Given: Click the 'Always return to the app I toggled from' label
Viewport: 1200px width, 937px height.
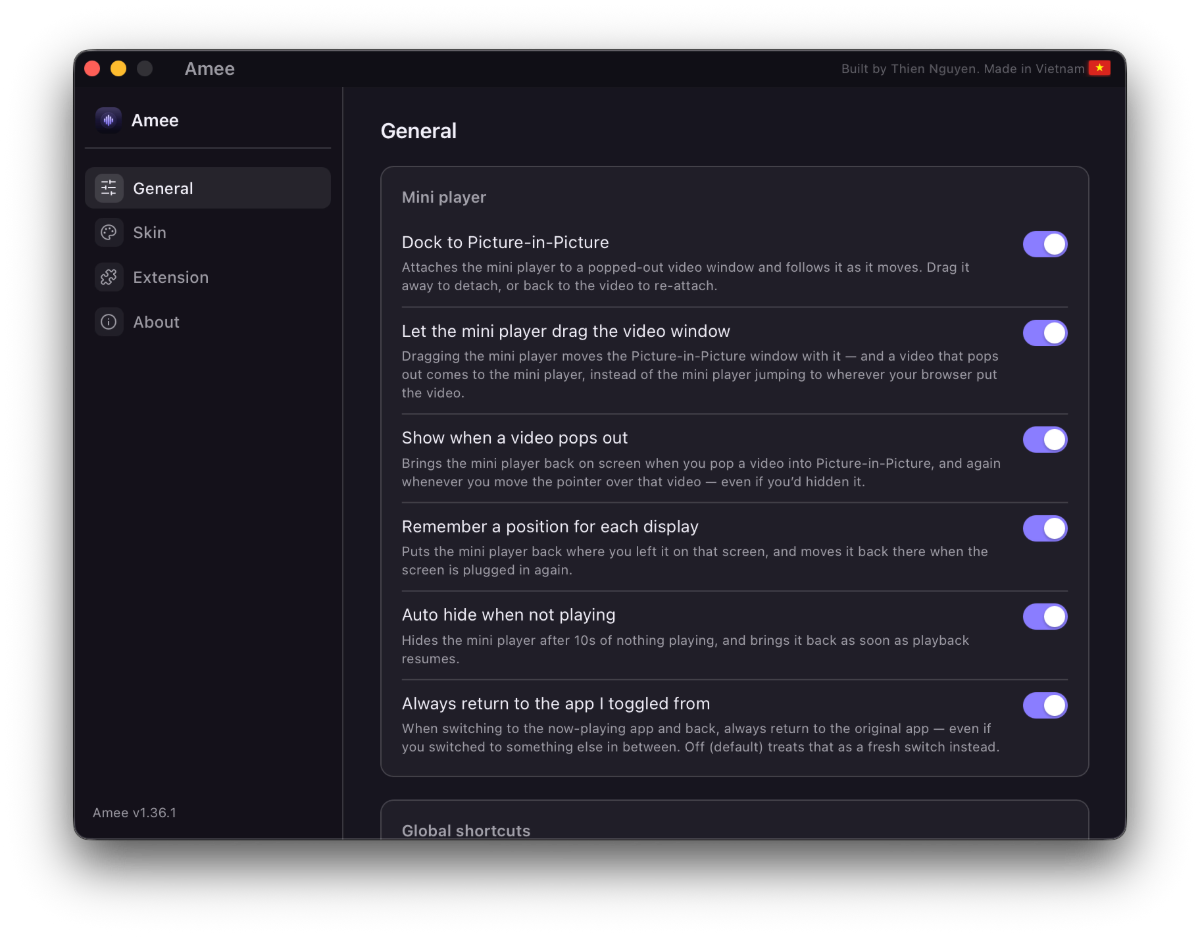Looking at the screenshot, I should [x=556, y=703].
